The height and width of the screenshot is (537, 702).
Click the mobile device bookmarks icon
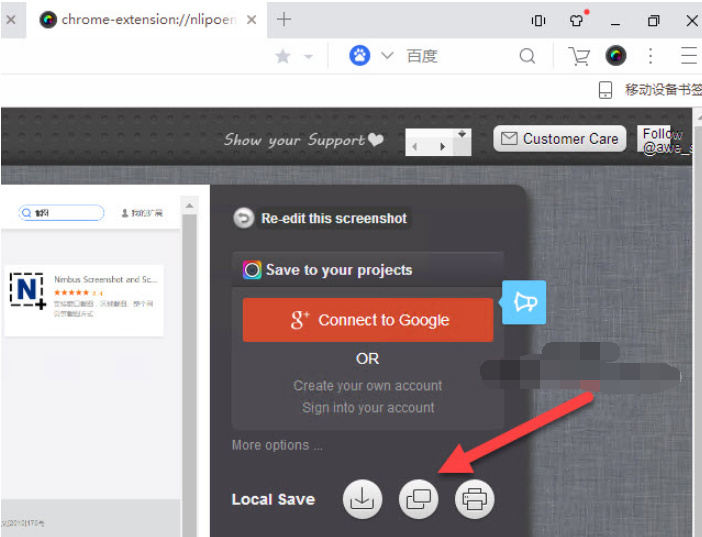click(x=605, y=90)
